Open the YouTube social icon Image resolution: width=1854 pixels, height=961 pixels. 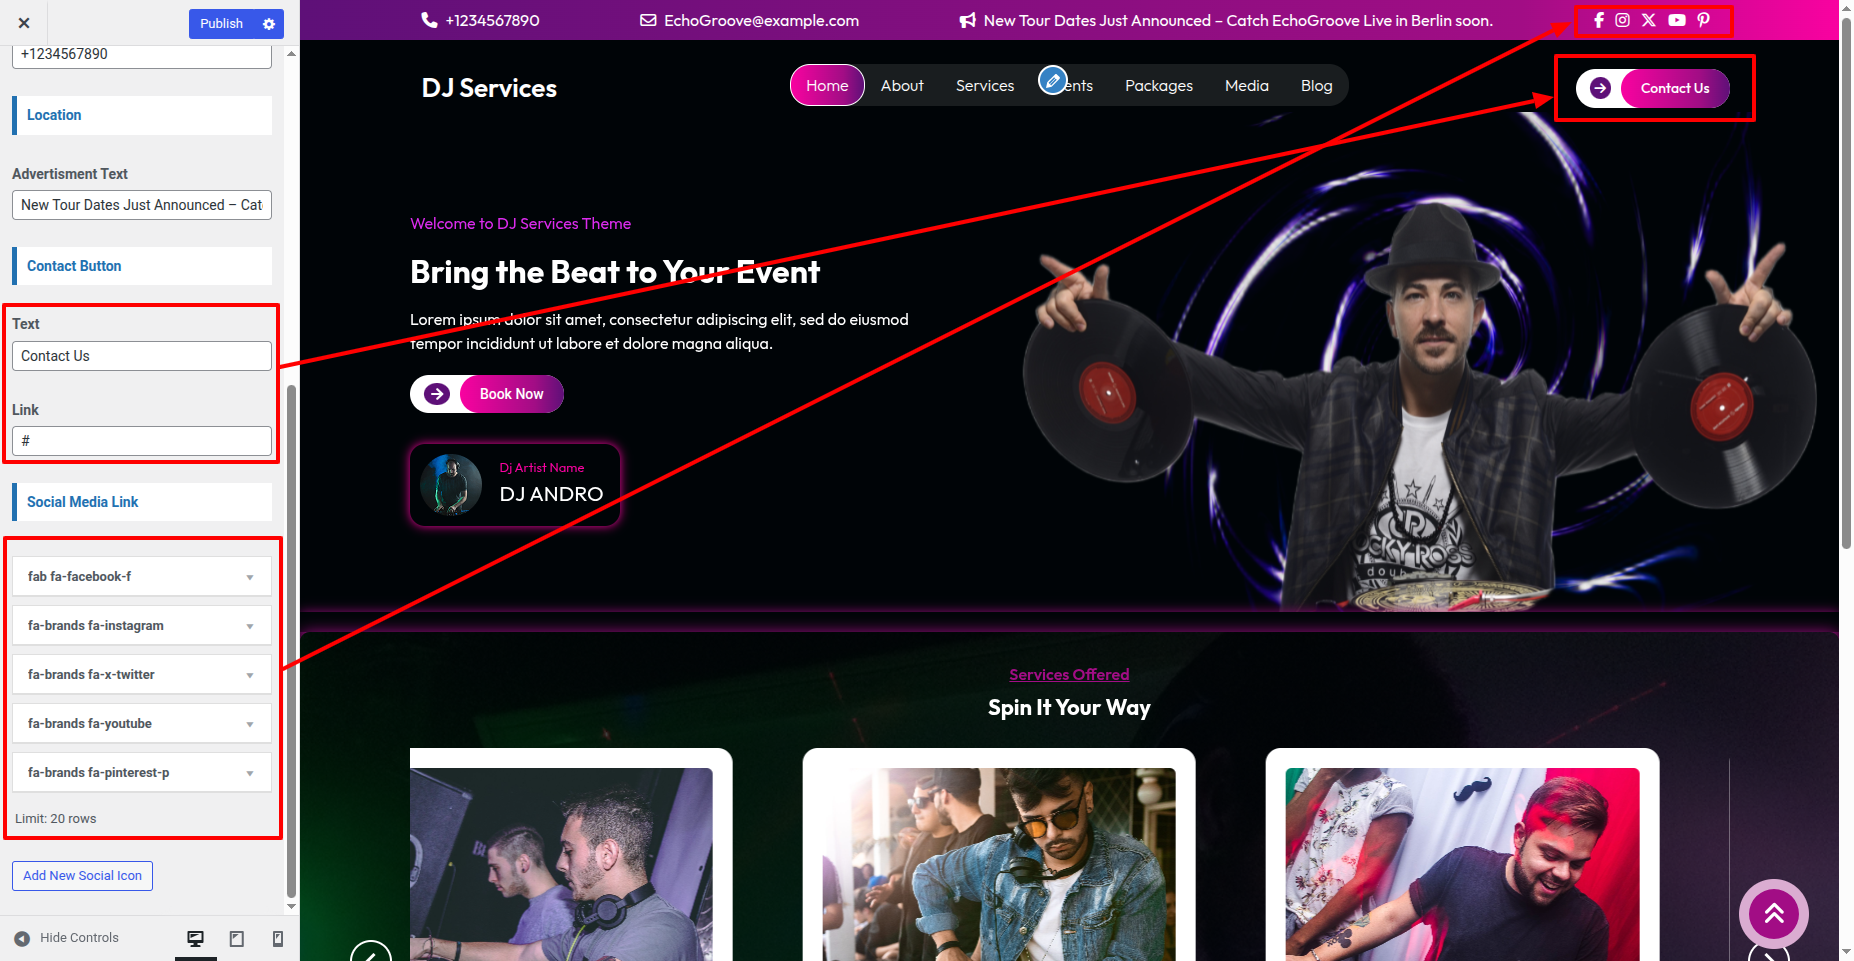point(1676,20)
